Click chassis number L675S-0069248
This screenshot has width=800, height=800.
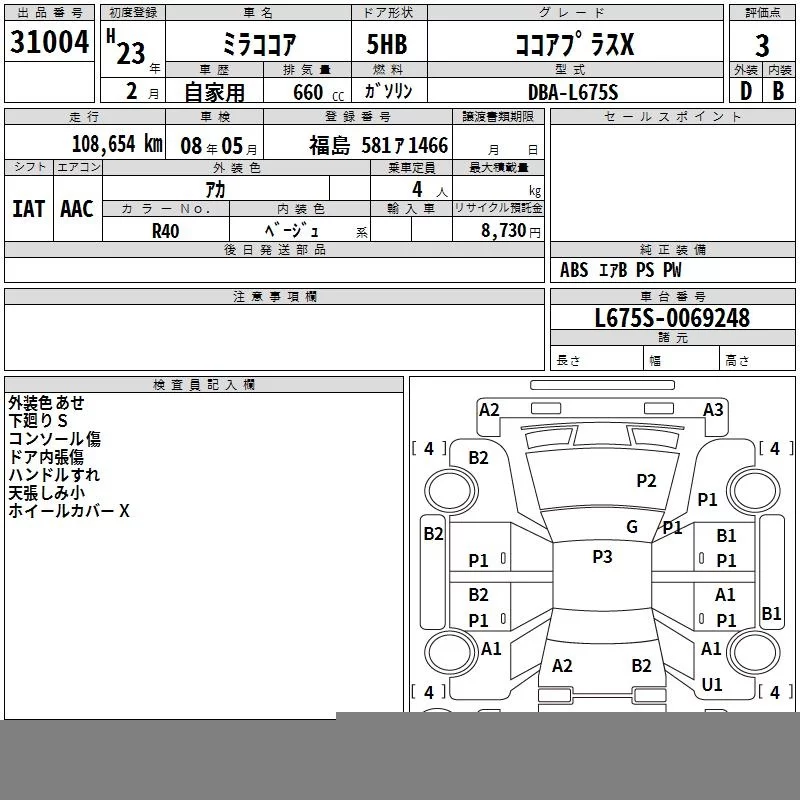pos(672,318)
